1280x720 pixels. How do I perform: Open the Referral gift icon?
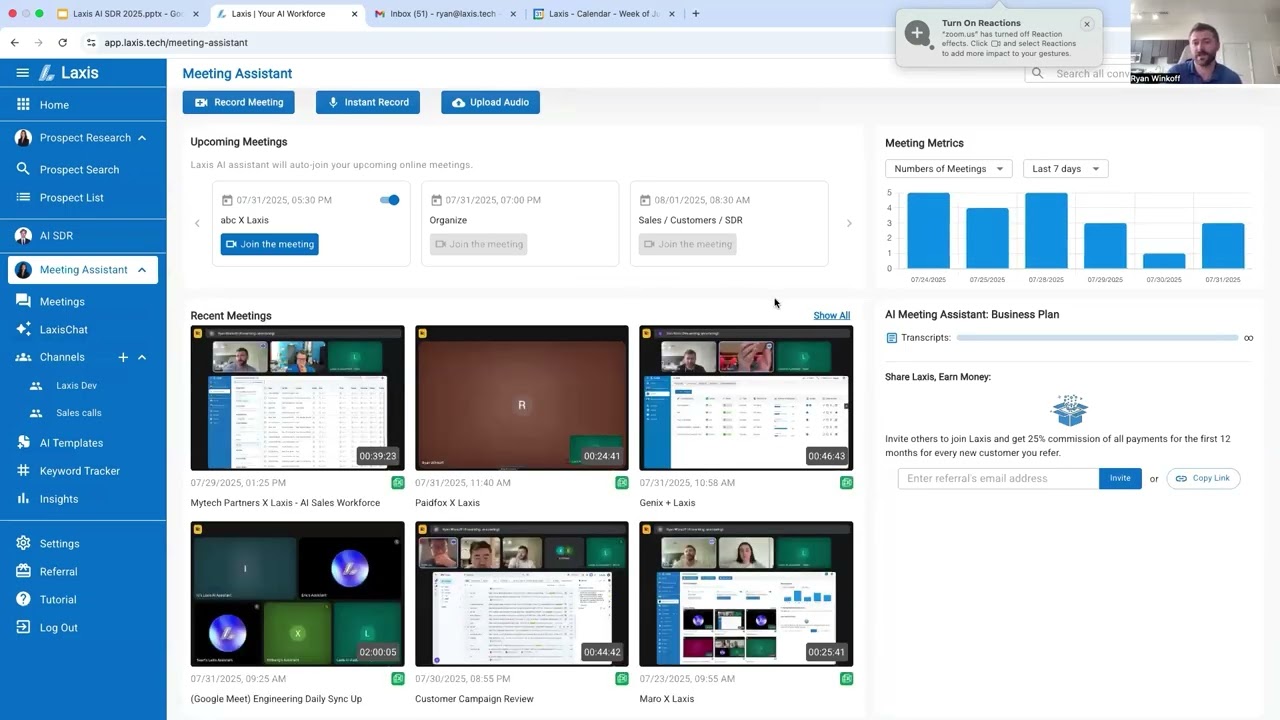tap(23, 571)
